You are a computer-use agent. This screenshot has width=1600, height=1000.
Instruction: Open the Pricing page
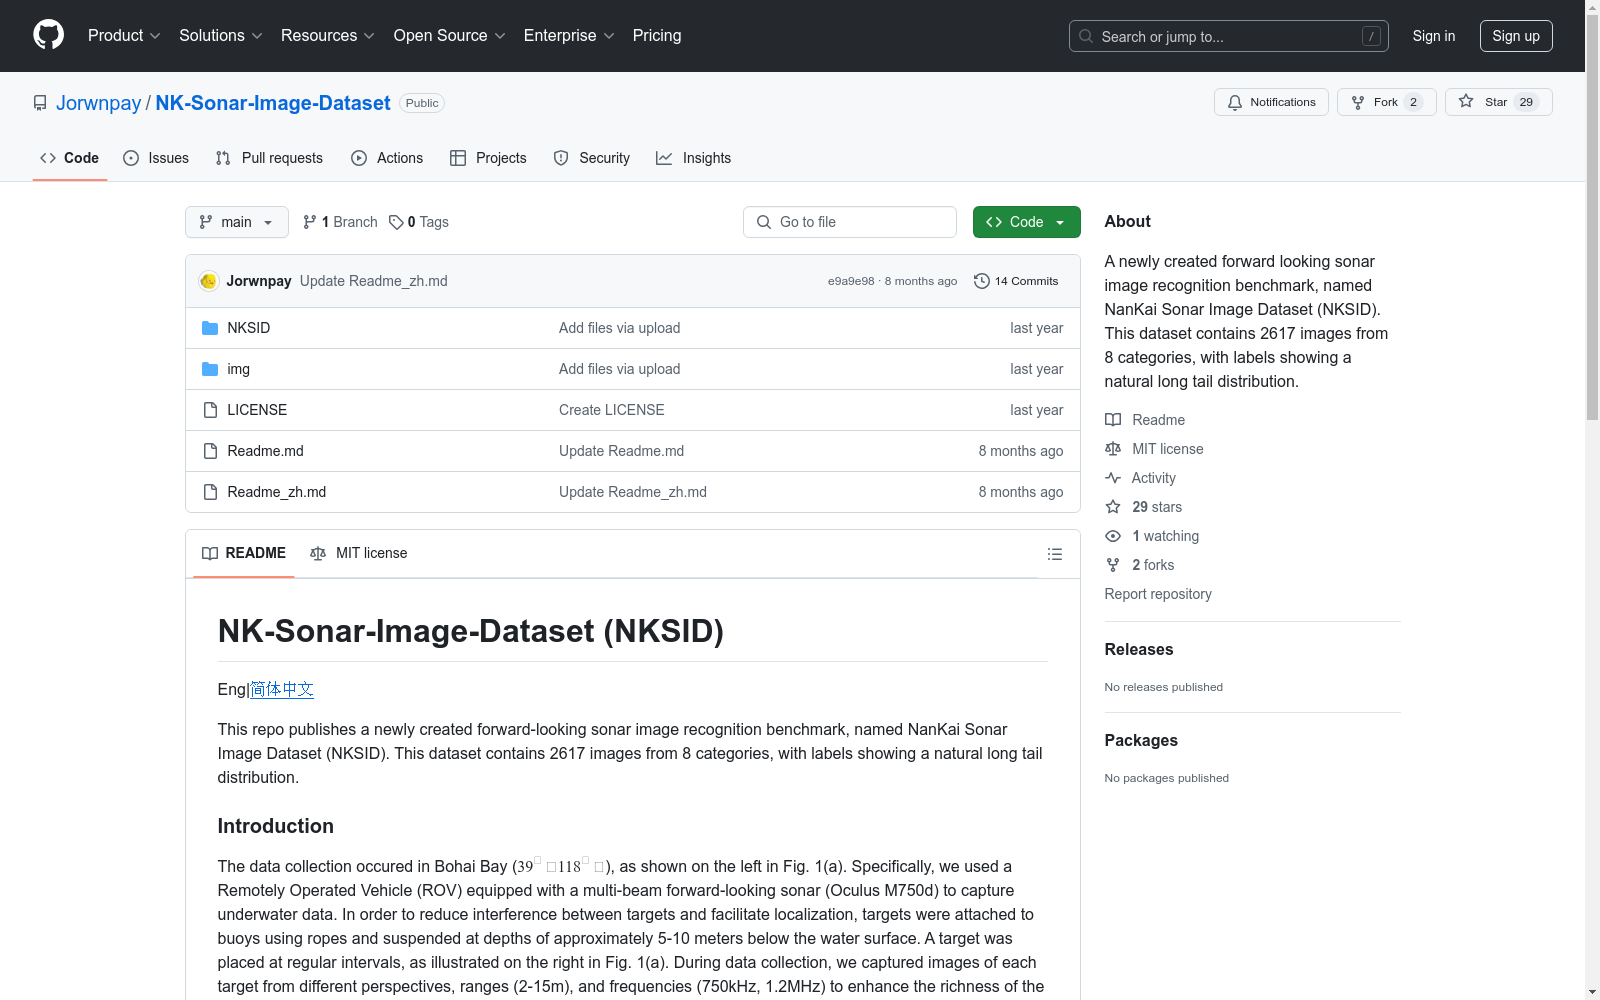[x=657, y=35]
